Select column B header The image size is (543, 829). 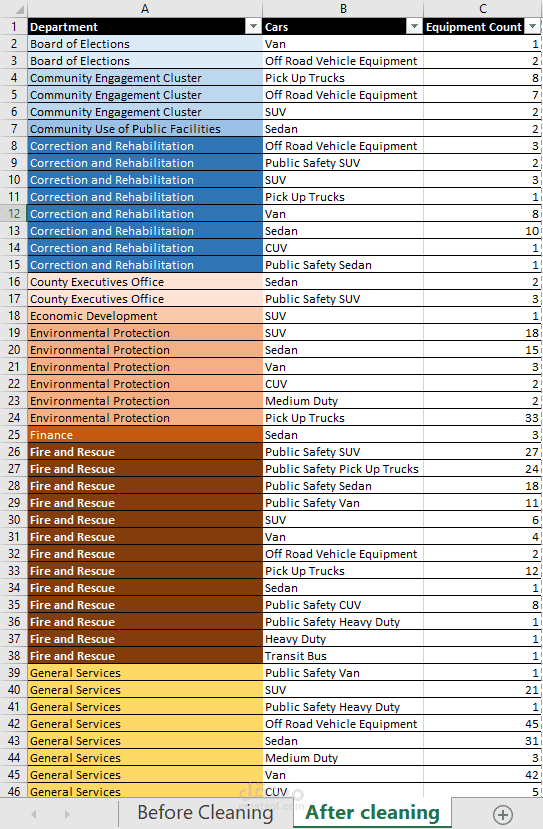click(x=343, y=9)
